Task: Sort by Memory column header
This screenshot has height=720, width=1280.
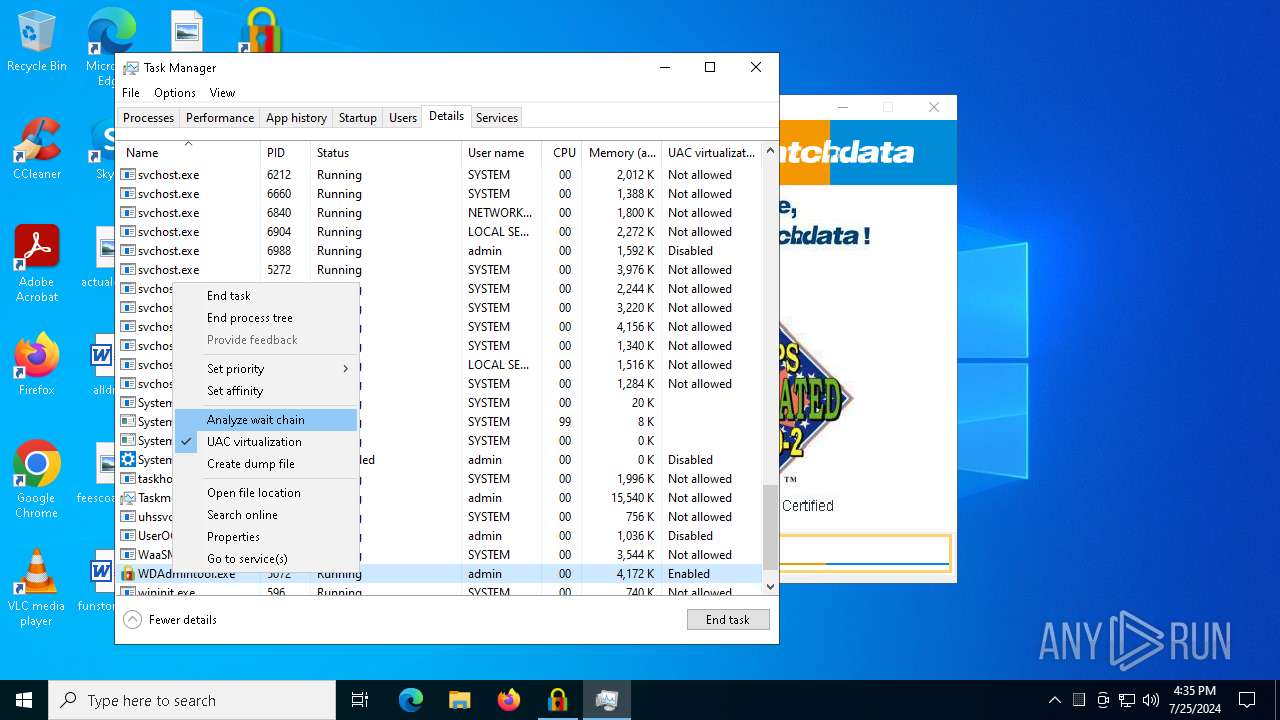Action: (x=621, y=153)
